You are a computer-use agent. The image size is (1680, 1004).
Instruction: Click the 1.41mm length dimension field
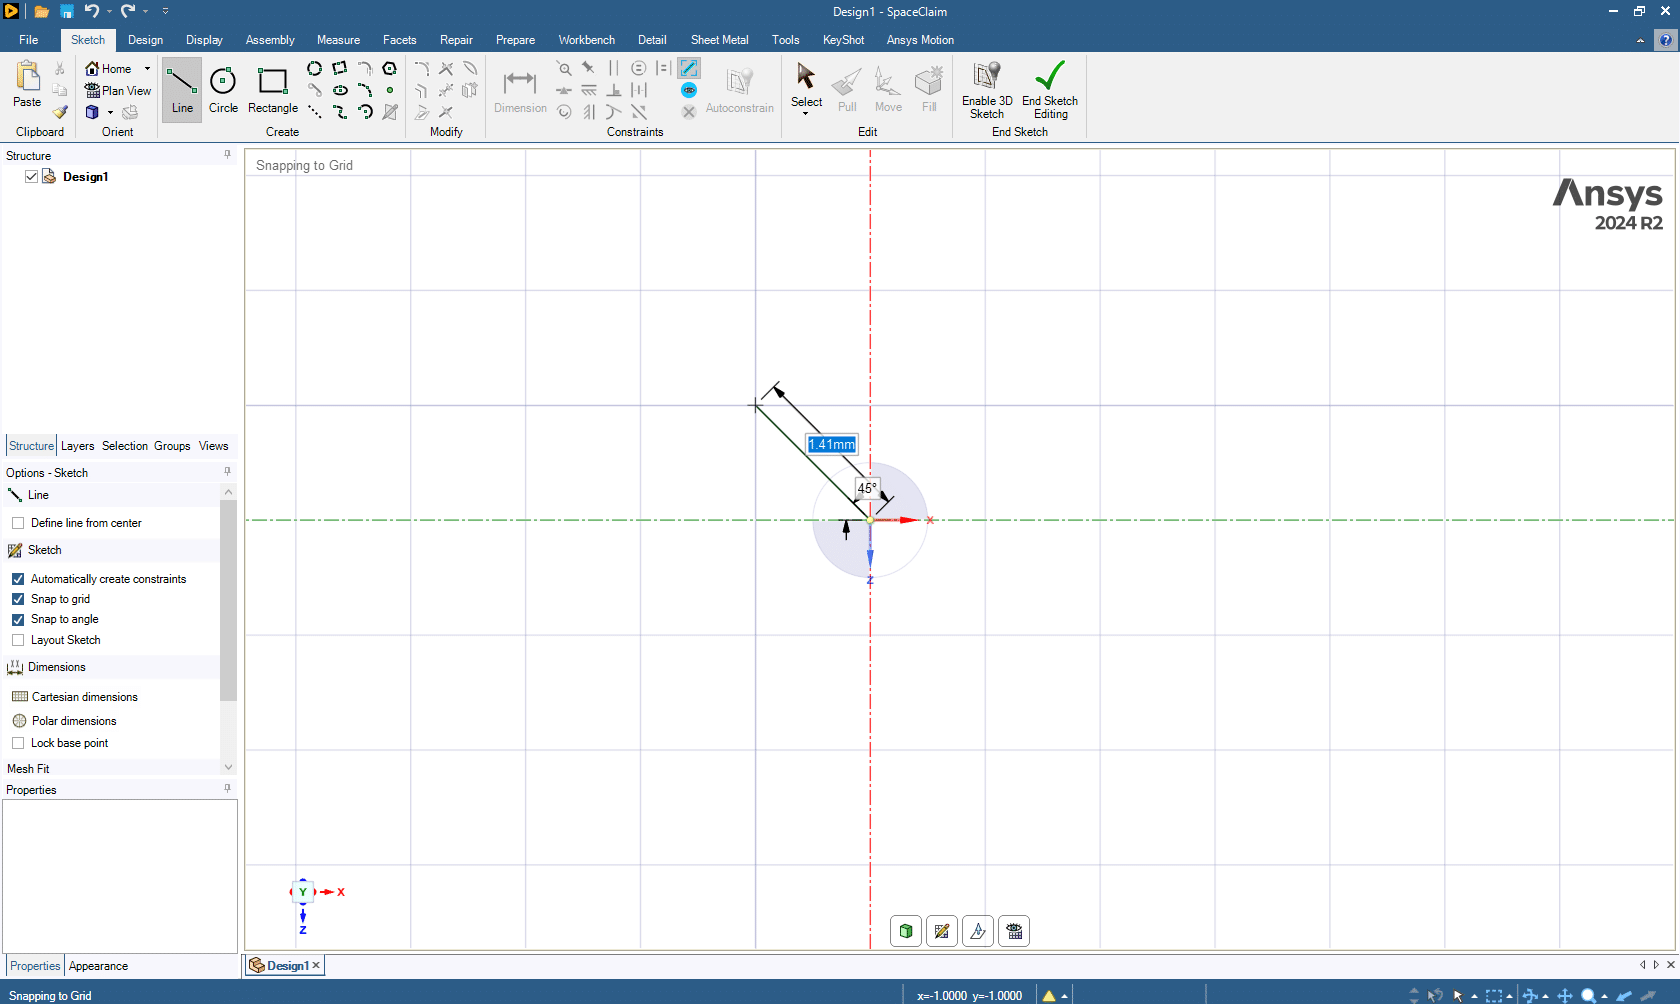coord(831,445)
